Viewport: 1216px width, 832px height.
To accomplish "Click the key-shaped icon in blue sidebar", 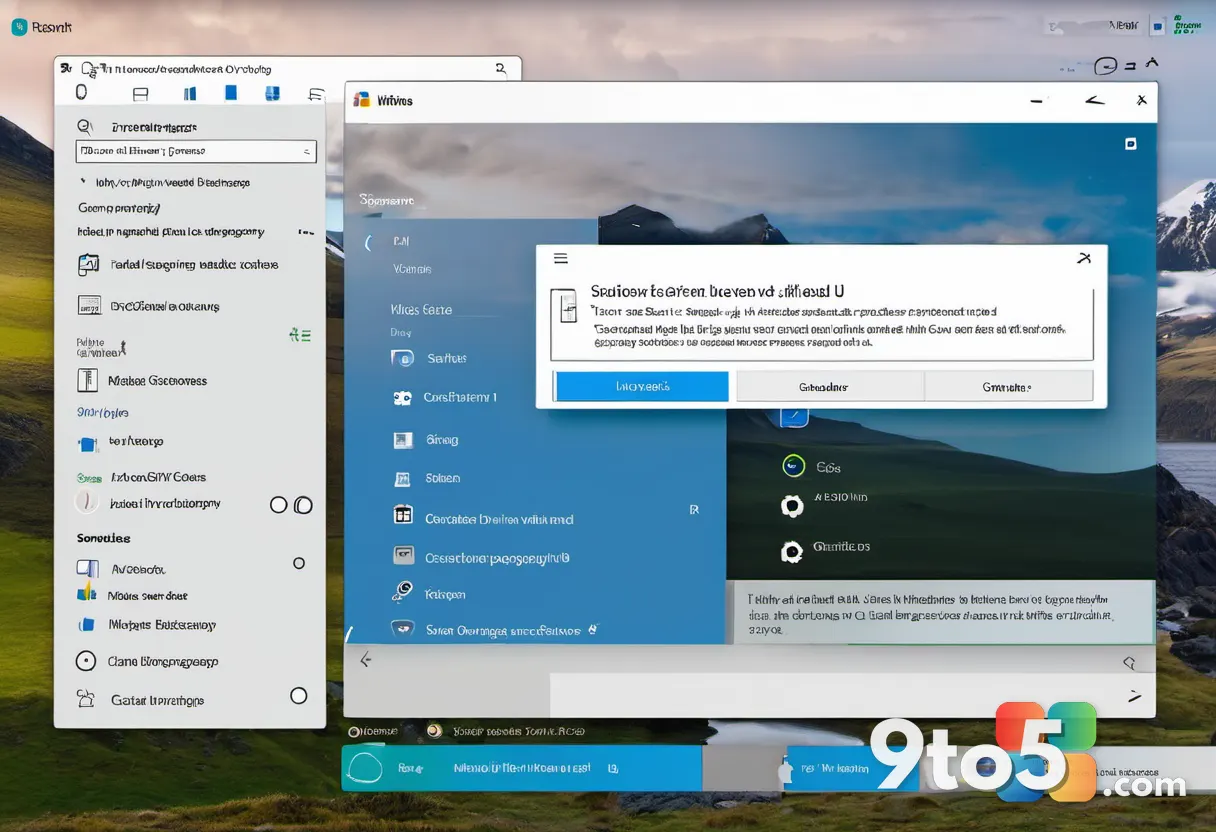I will (402, 591).
